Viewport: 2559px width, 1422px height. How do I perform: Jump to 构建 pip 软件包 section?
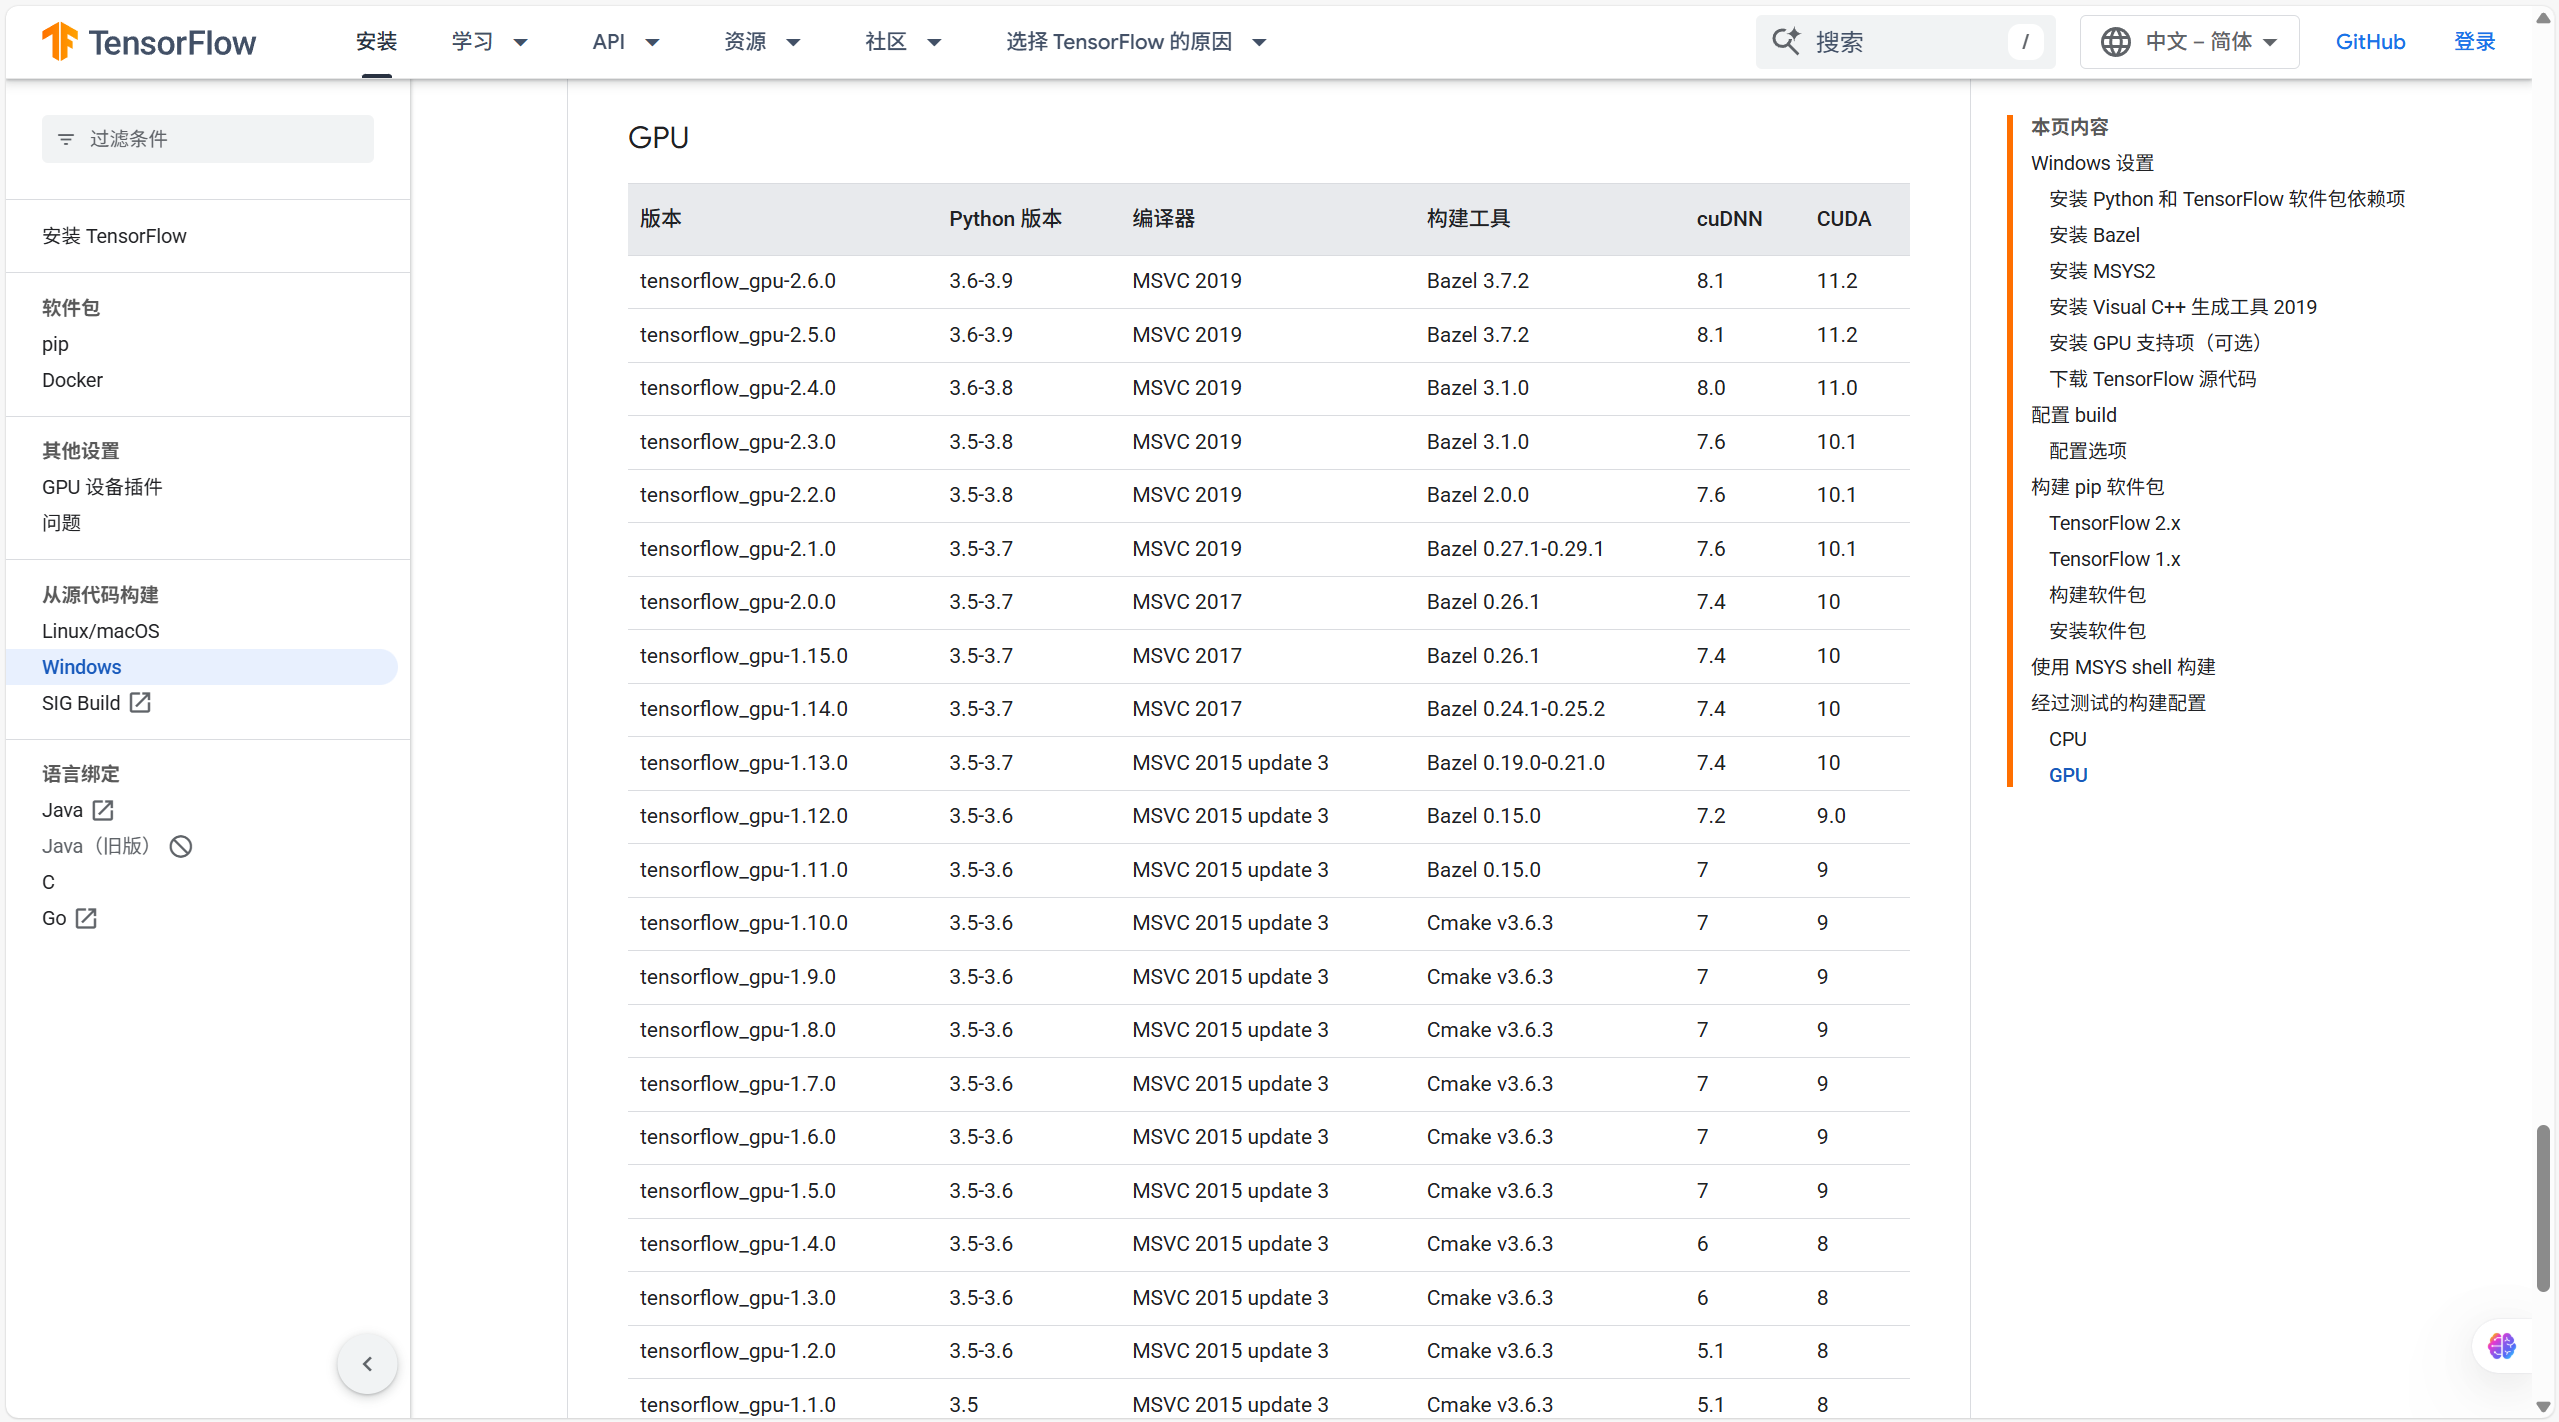click(x=2098, y=487)
